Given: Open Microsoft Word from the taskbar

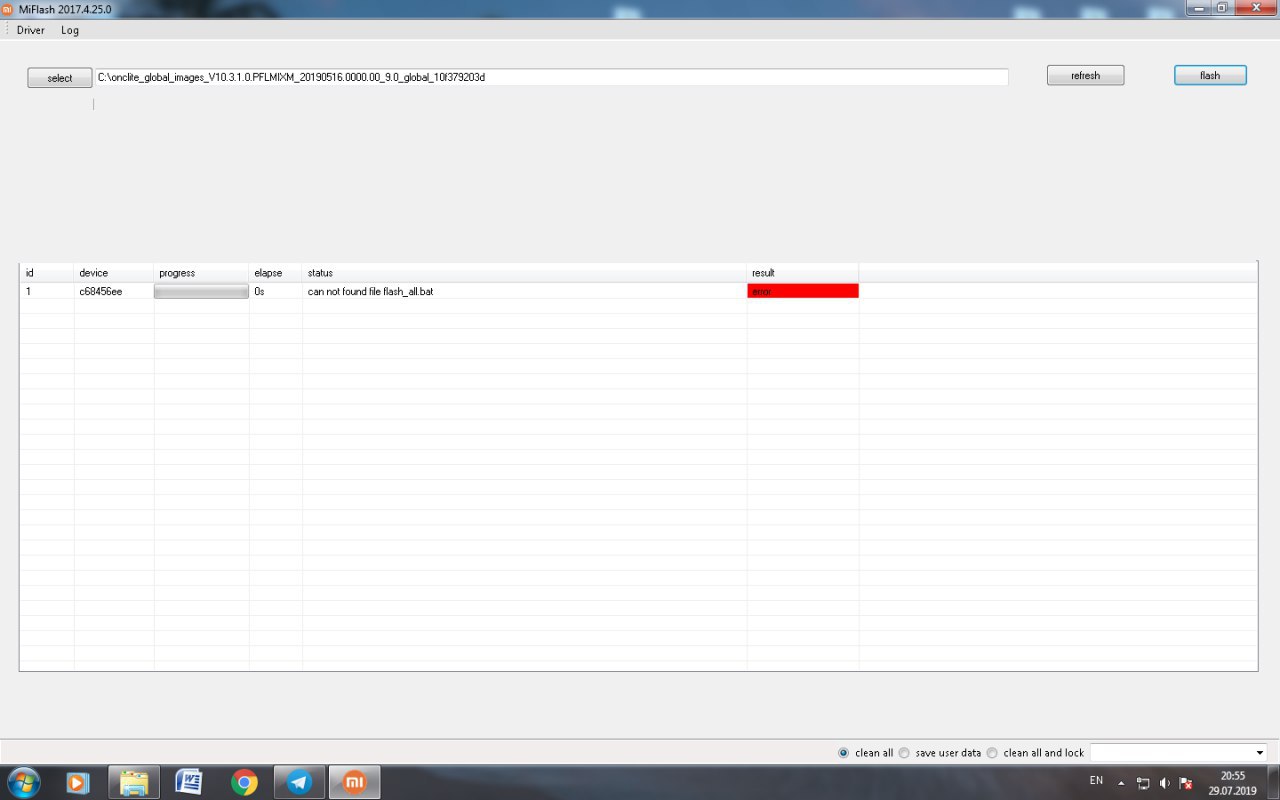Looking at the screenshot, I should tap(189, 782).
